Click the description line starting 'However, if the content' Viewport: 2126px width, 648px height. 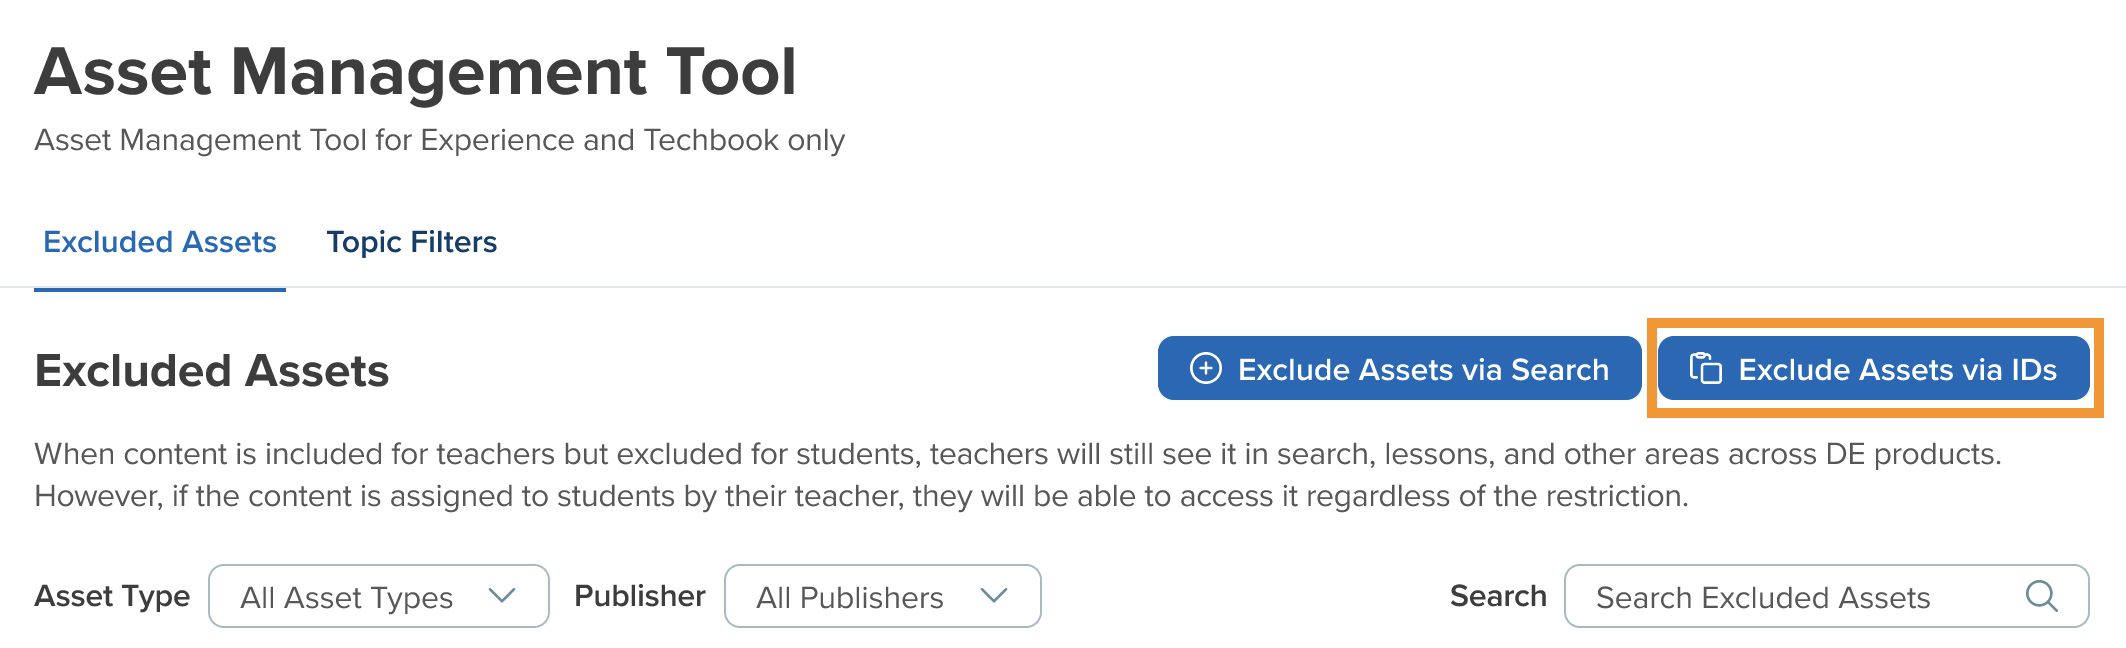(x=861, y=496)
